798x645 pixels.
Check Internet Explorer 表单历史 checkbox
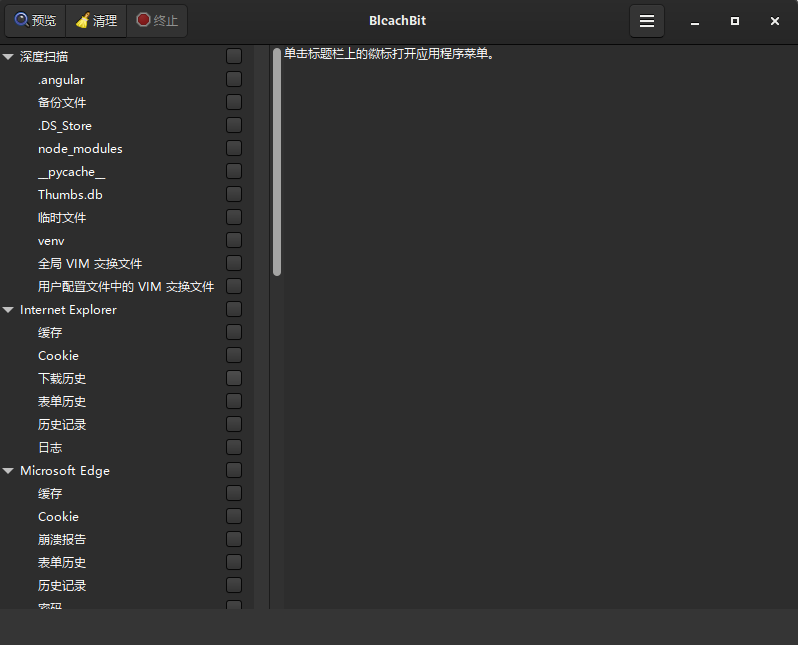(234, 402)
